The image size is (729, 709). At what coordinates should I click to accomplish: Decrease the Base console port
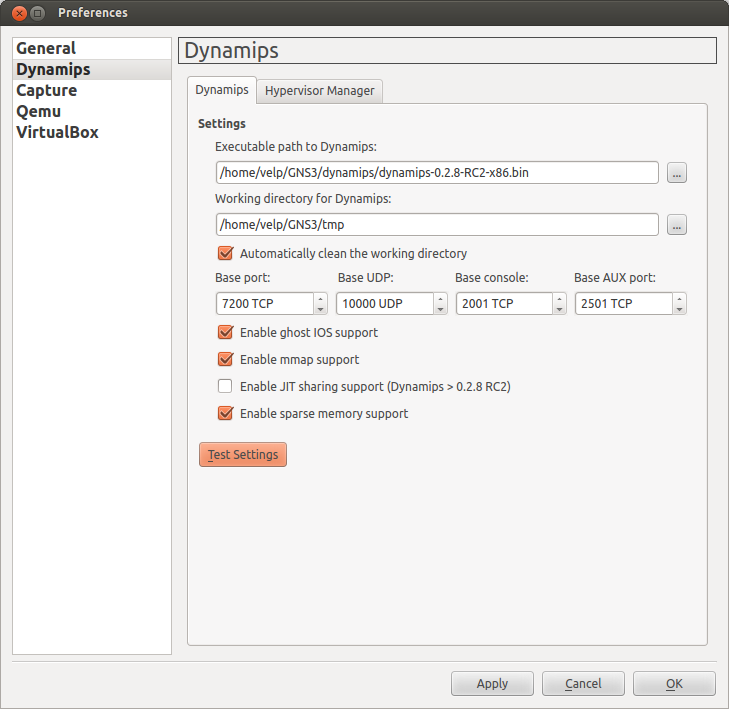(559, 309)
